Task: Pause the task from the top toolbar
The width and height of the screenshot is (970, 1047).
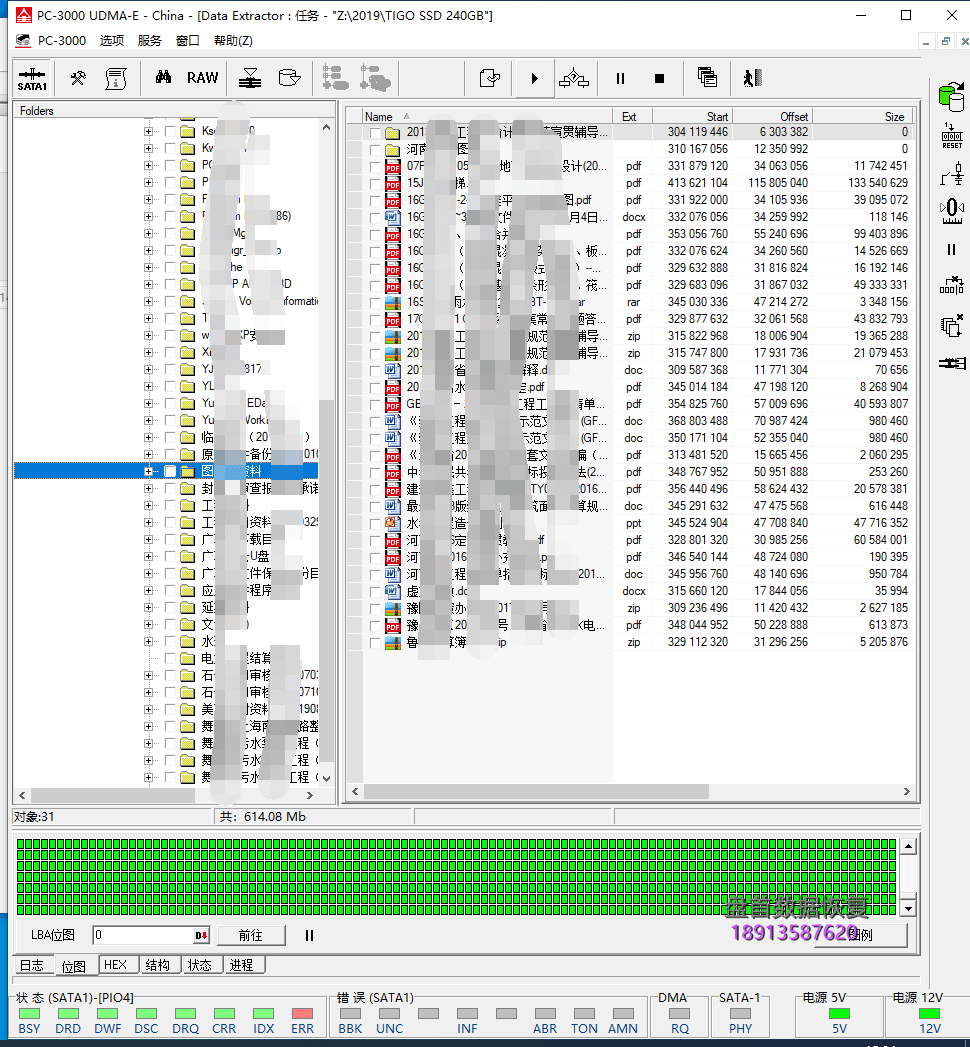Action: [x=620, y=79]
